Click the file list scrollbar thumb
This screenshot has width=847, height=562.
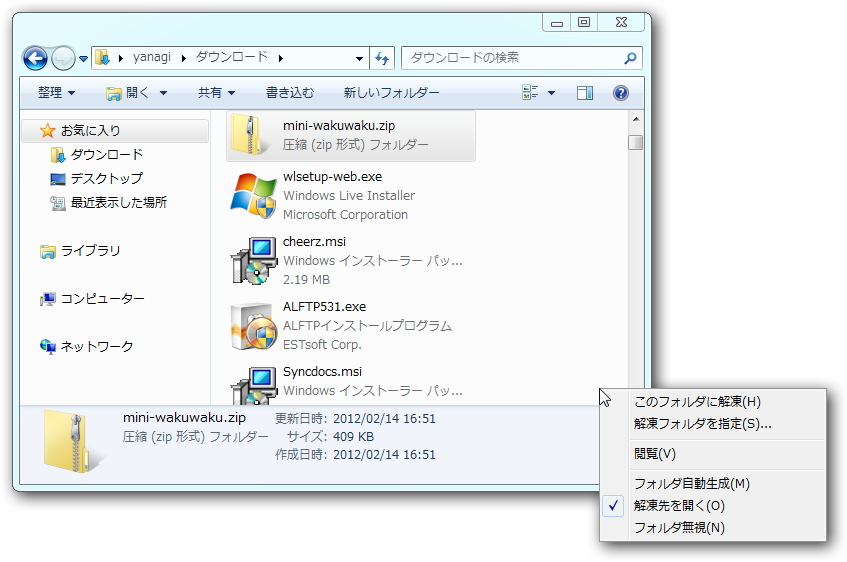[x=636, y=142]
